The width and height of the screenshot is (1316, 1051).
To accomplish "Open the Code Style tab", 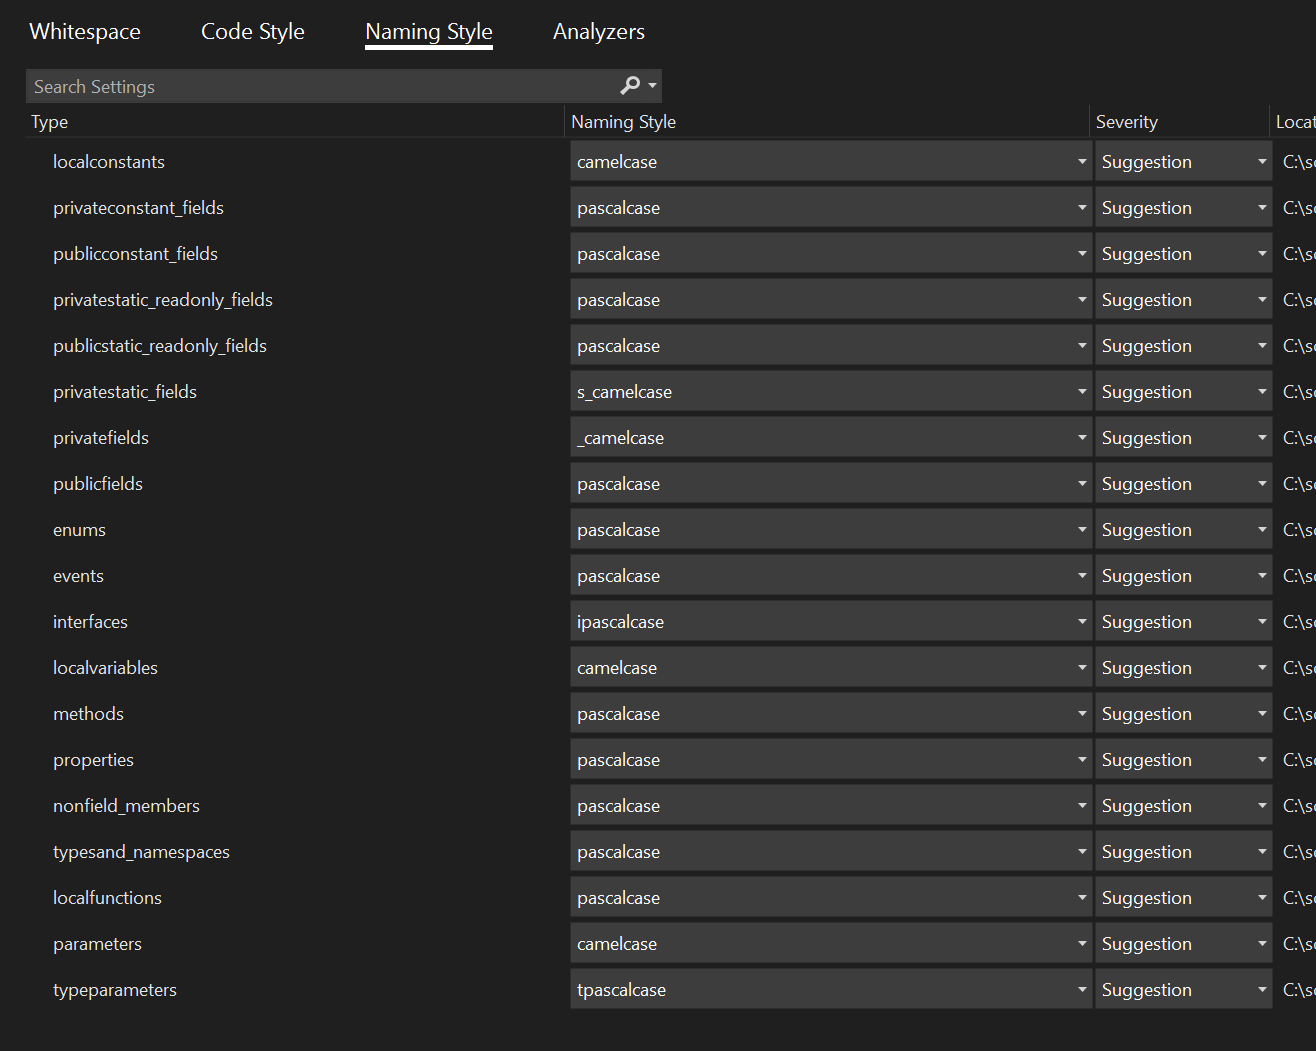I will [x=253, y=32].
